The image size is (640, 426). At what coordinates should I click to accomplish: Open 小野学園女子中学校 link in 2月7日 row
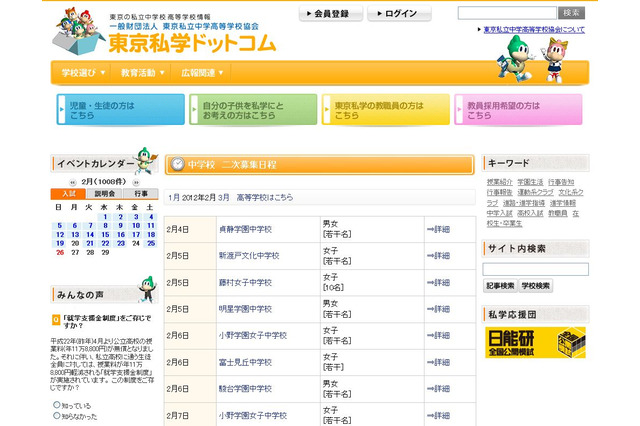[x=253, y=415]
